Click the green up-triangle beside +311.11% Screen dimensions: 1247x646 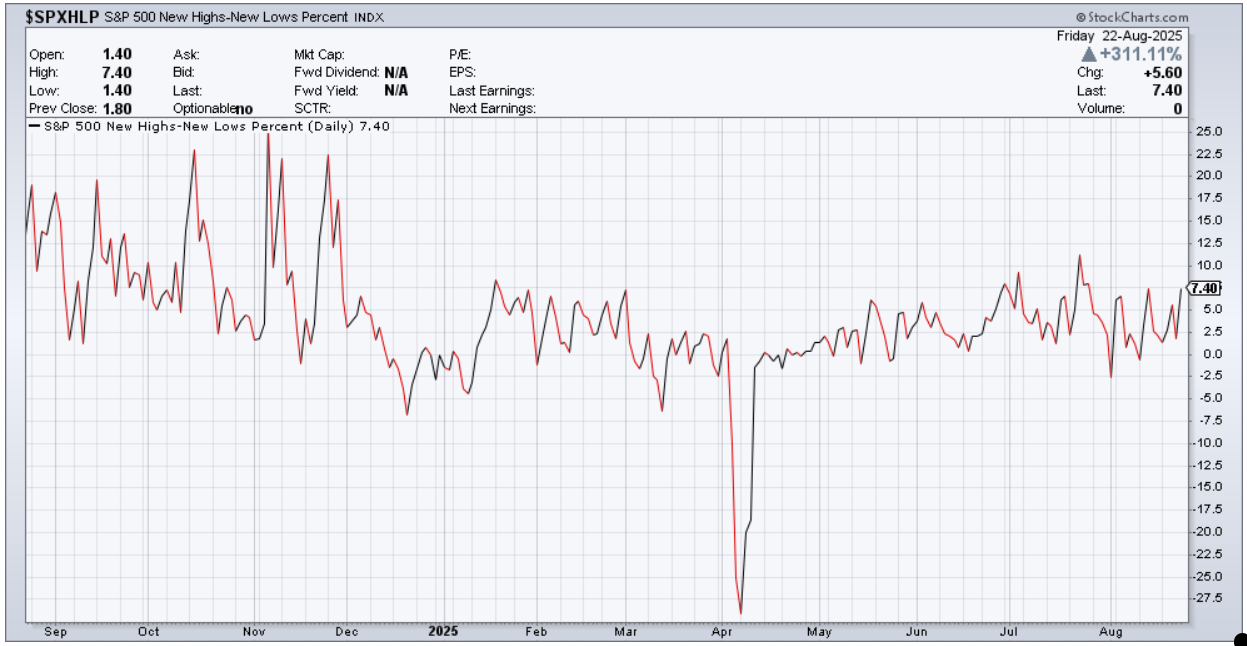[1089, 53]
